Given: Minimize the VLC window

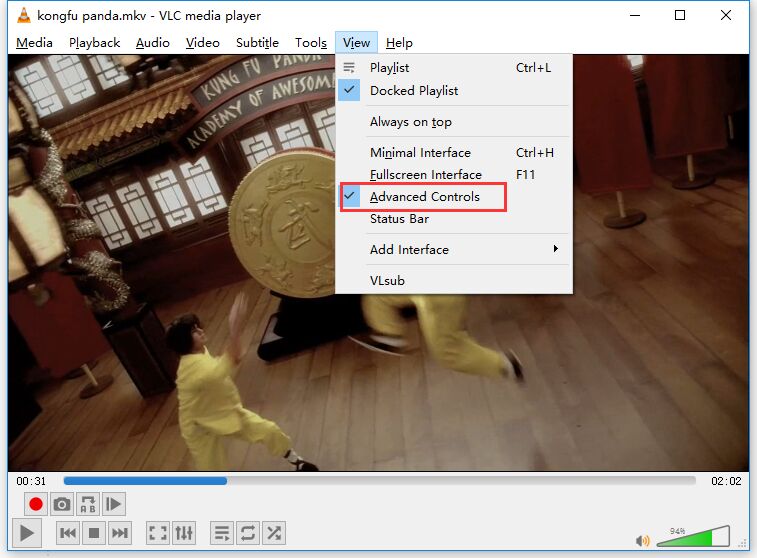Looking at the screenshot, I should [x=635, y=15].
